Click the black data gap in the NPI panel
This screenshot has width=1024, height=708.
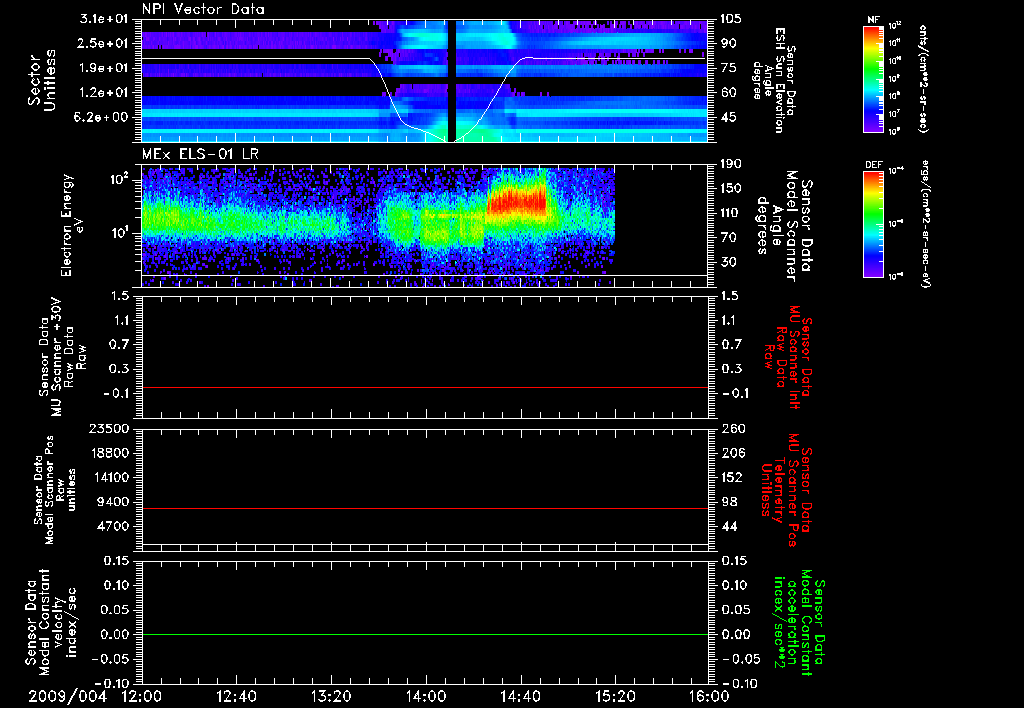coord(451,78)
